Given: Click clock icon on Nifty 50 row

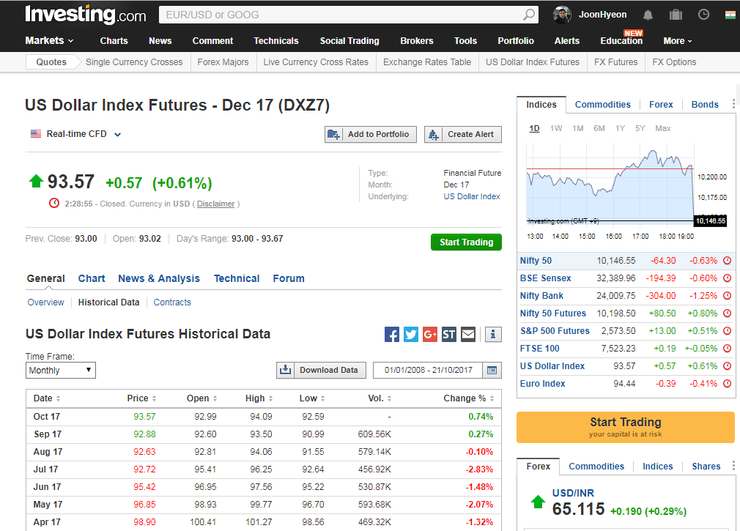Looking at the screenshot, I should click(x=727, y=261).
